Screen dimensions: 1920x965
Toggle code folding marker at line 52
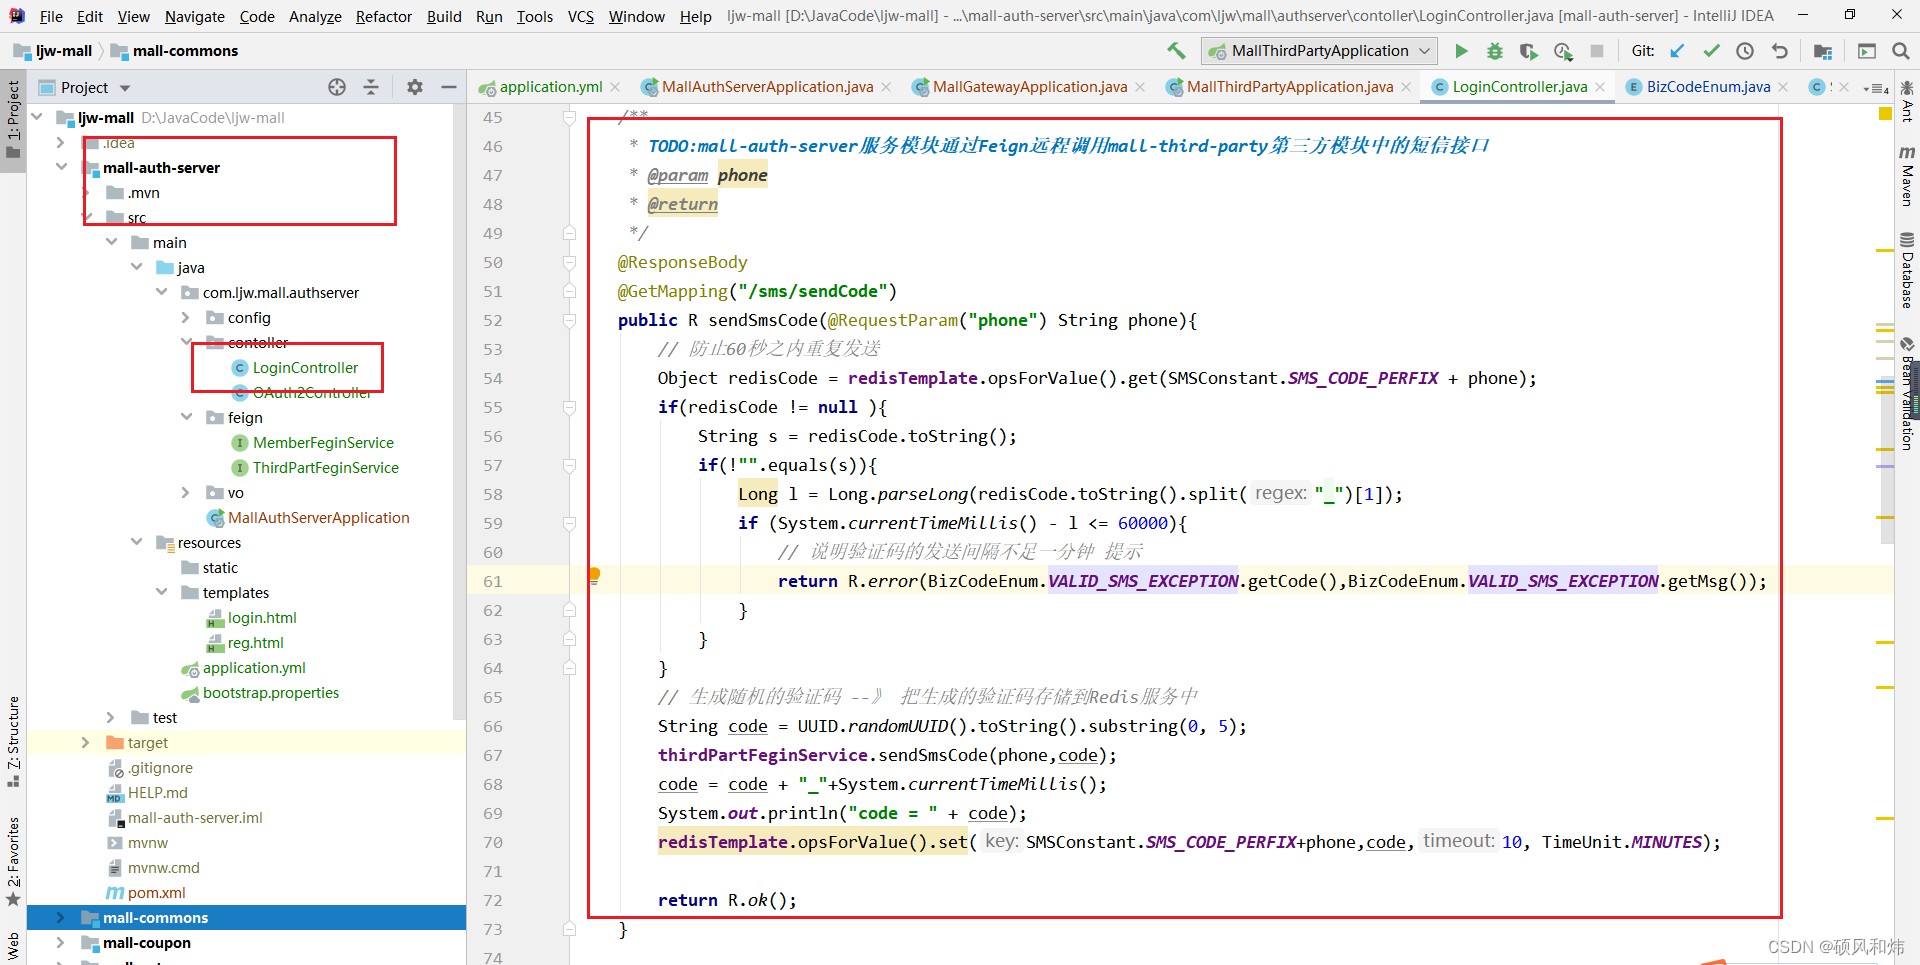[569, 320]
